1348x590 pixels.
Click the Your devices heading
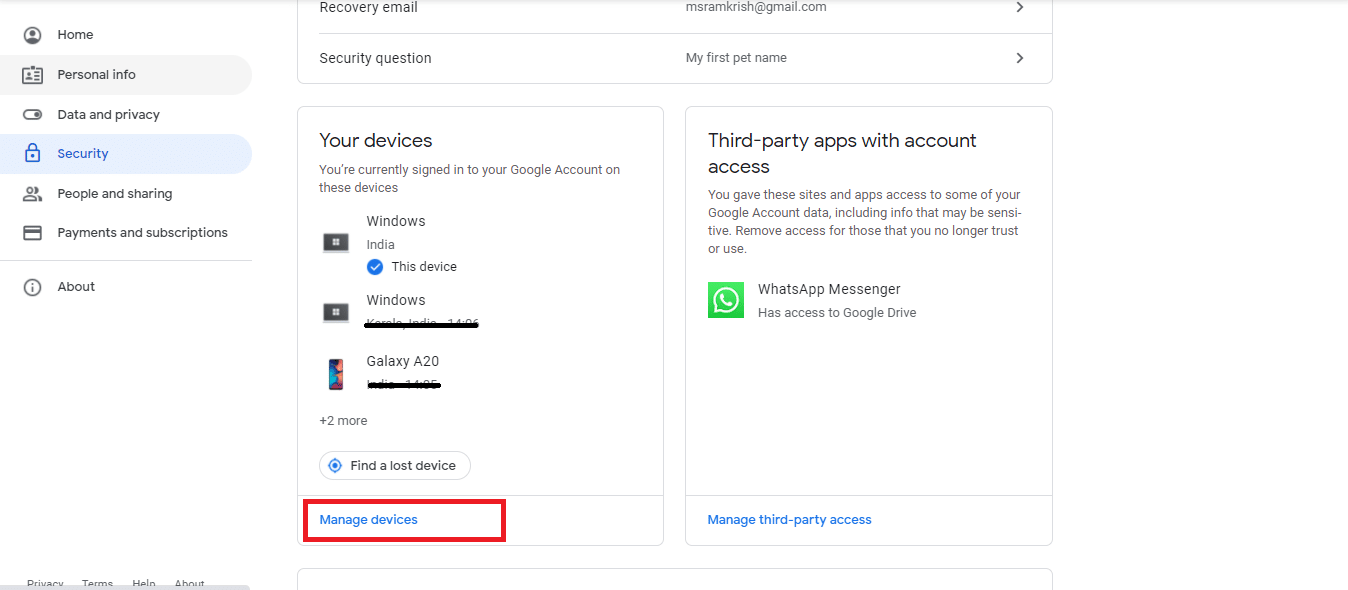[x=376, y=140]
